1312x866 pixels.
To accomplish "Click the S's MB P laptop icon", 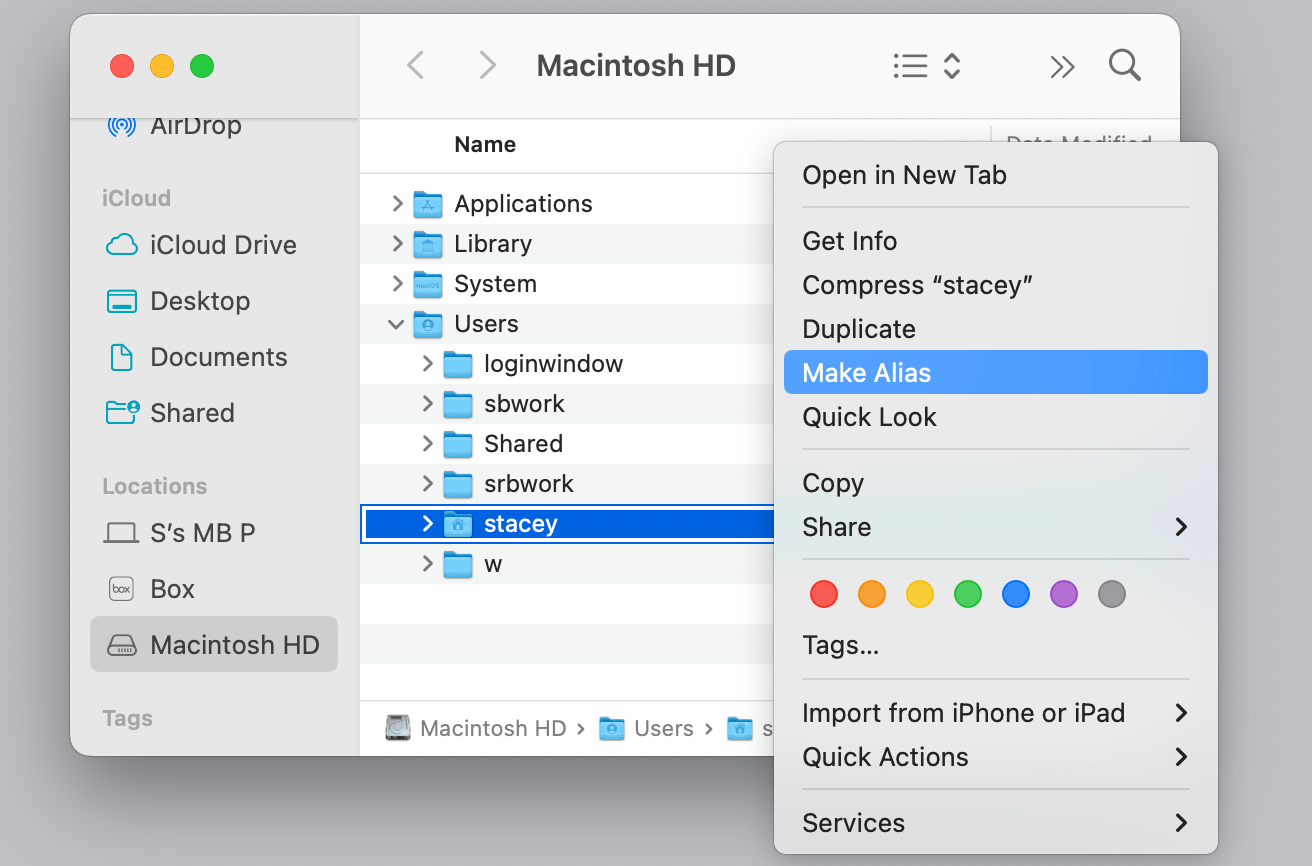I will tap(121, 534).
